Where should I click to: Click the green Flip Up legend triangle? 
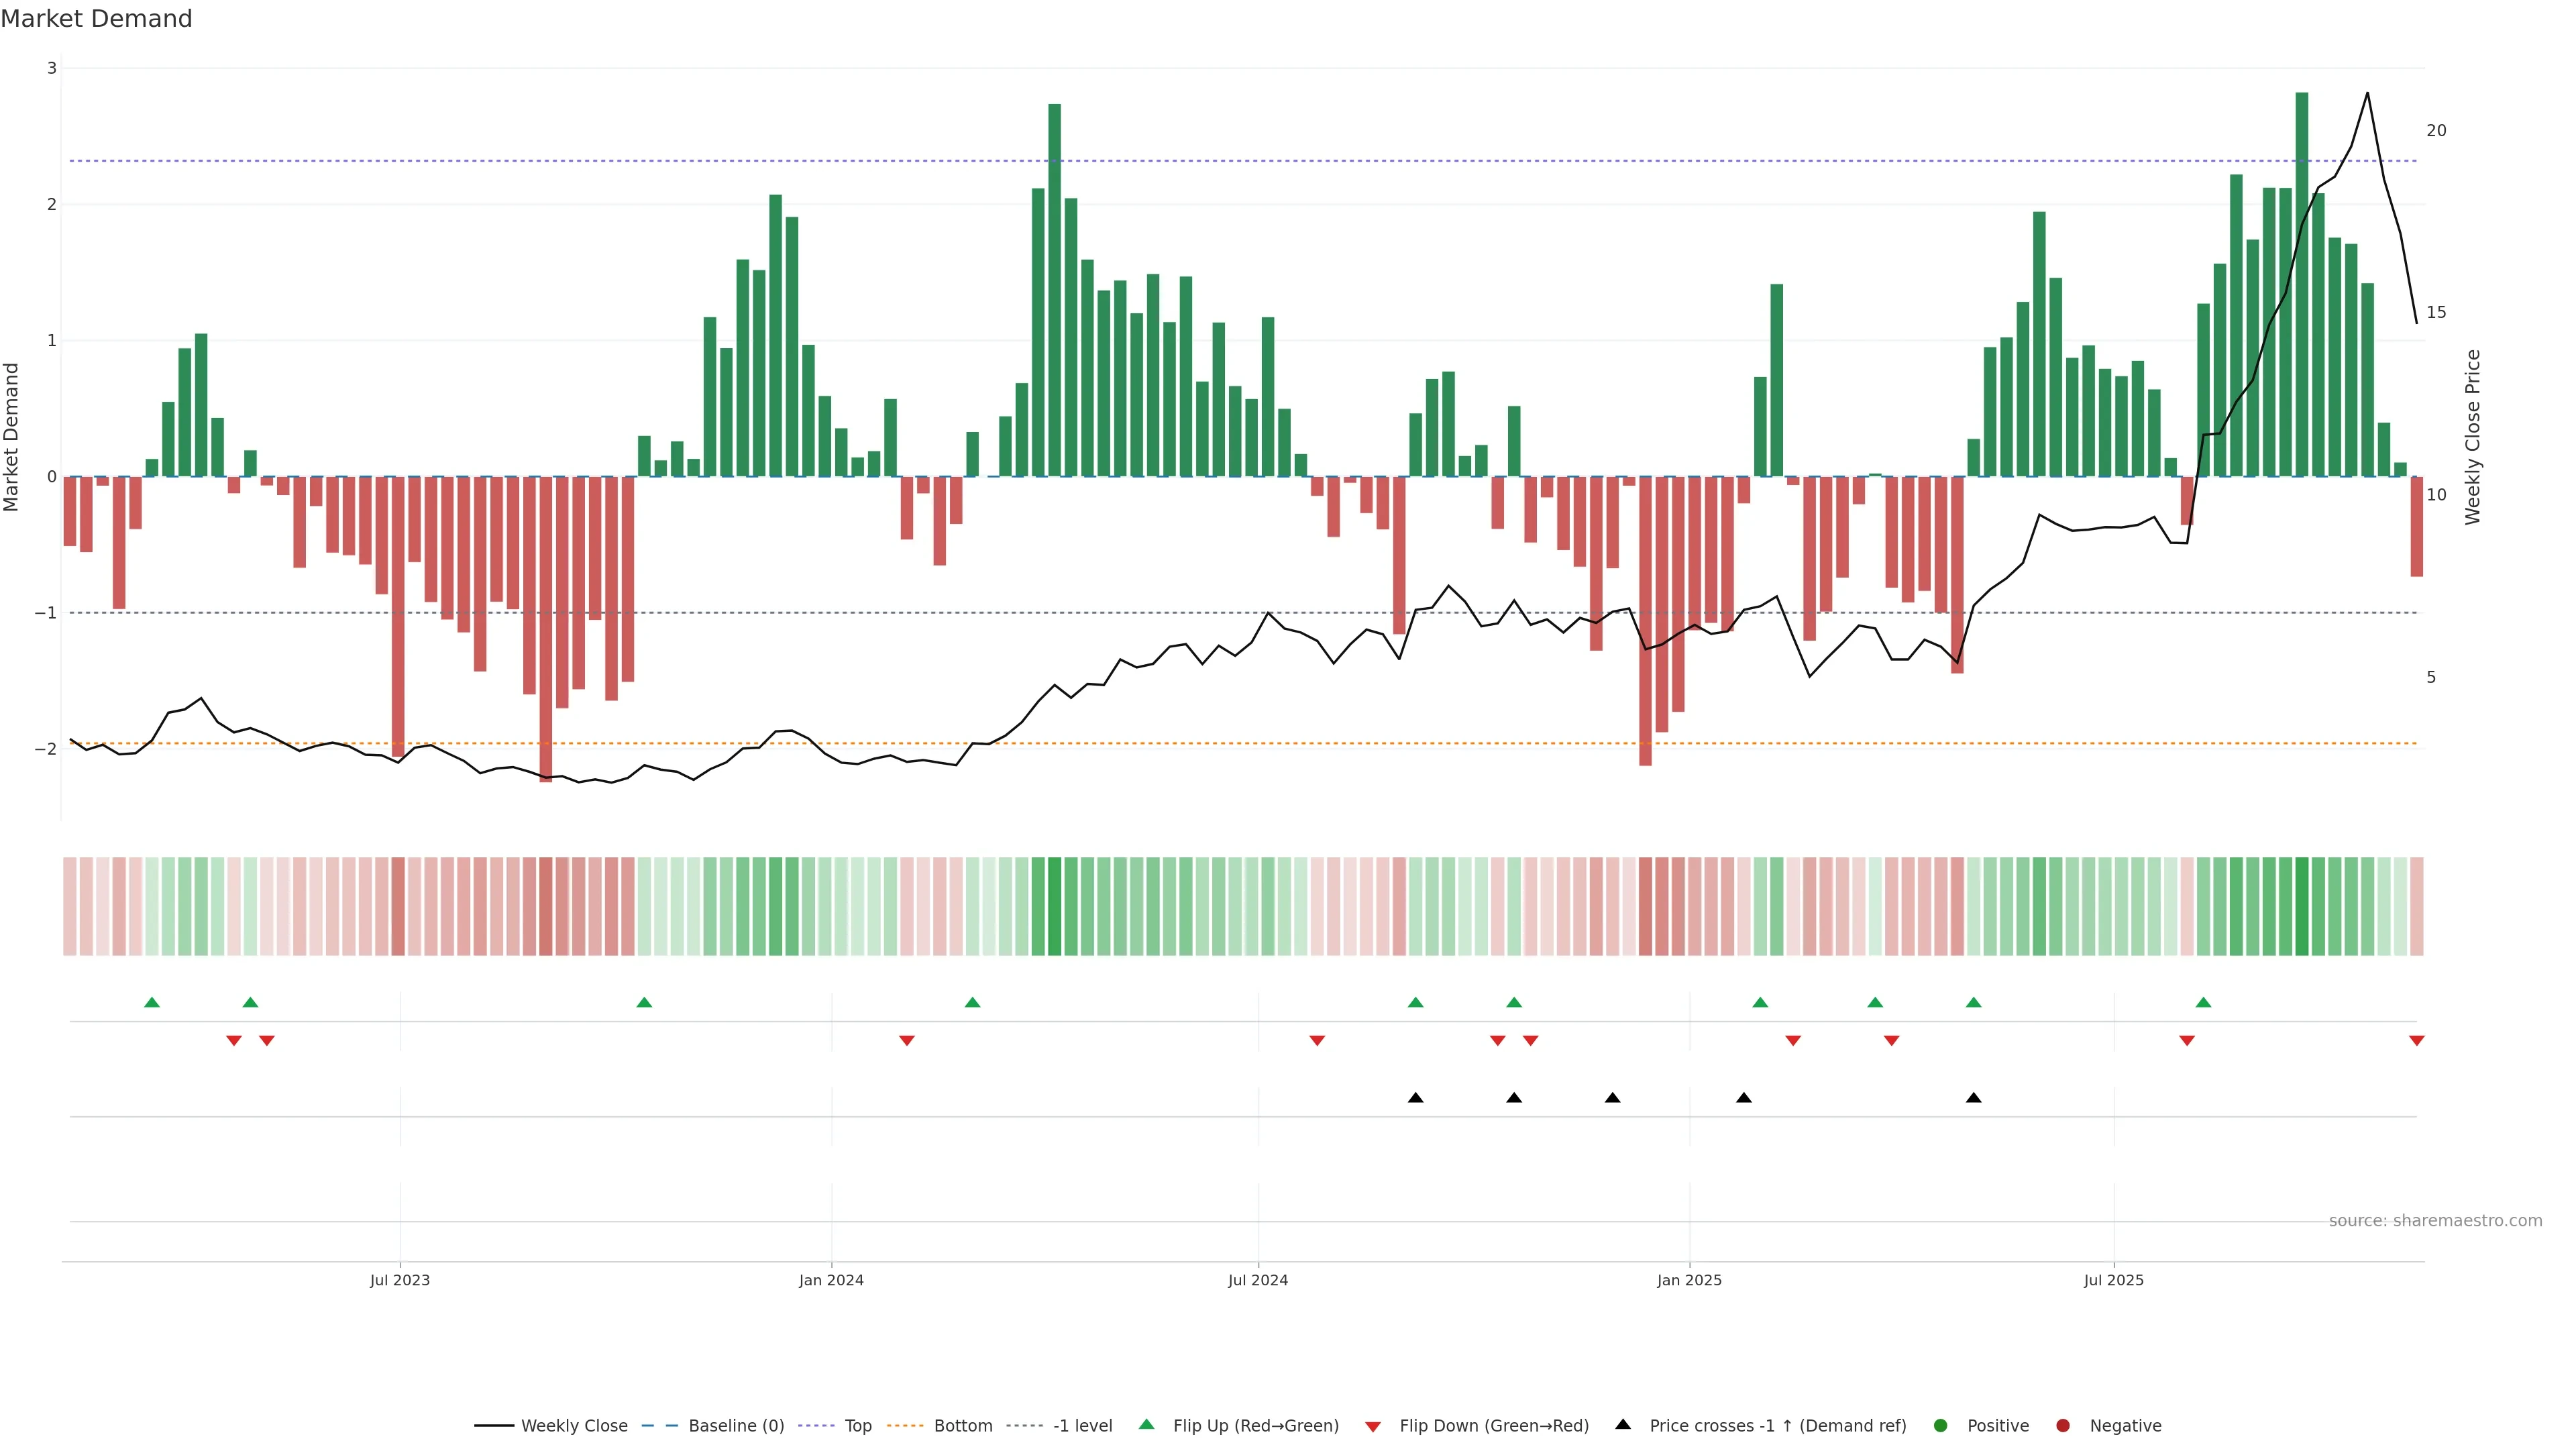tap(1147, 1425)
